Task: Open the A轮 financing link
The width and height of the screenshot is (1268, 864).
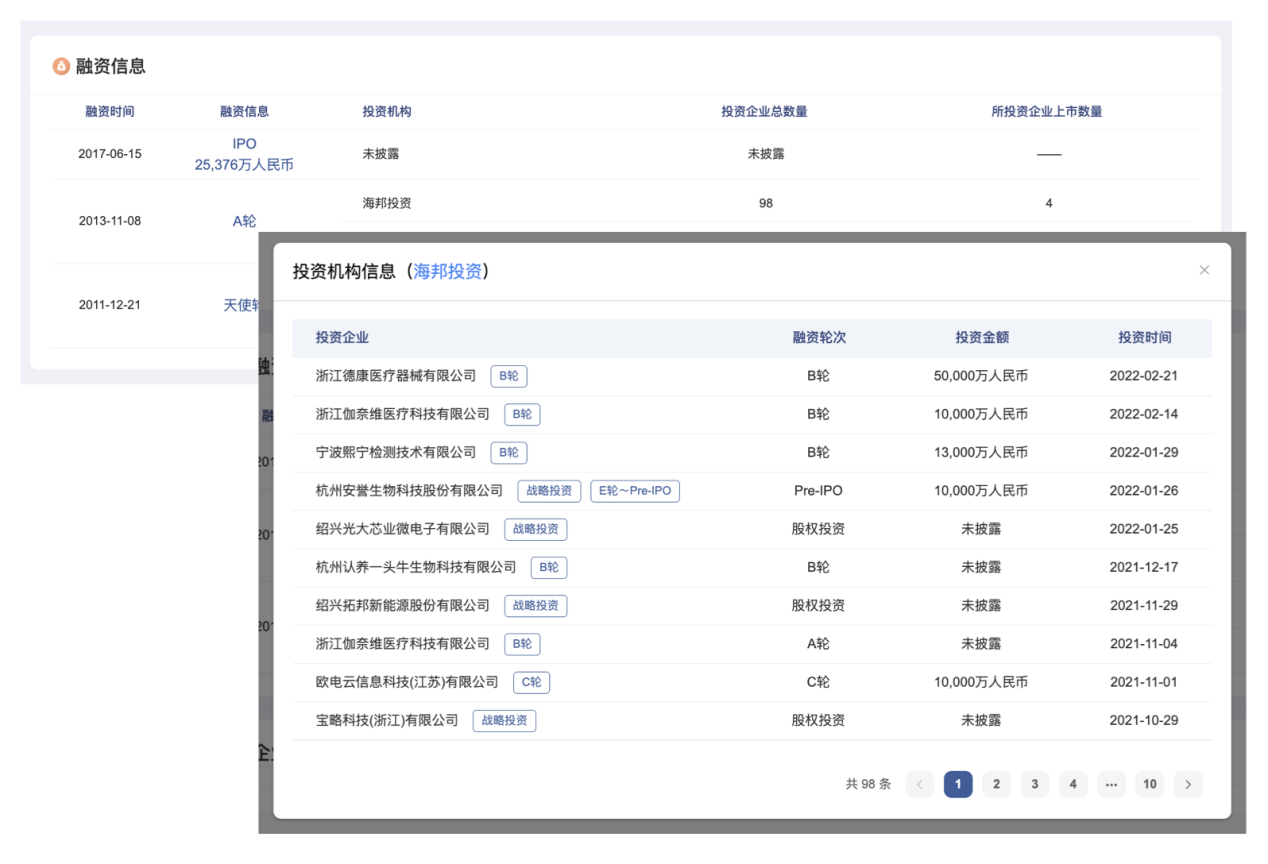Action: pyautogui.click(x=244, y=221)
